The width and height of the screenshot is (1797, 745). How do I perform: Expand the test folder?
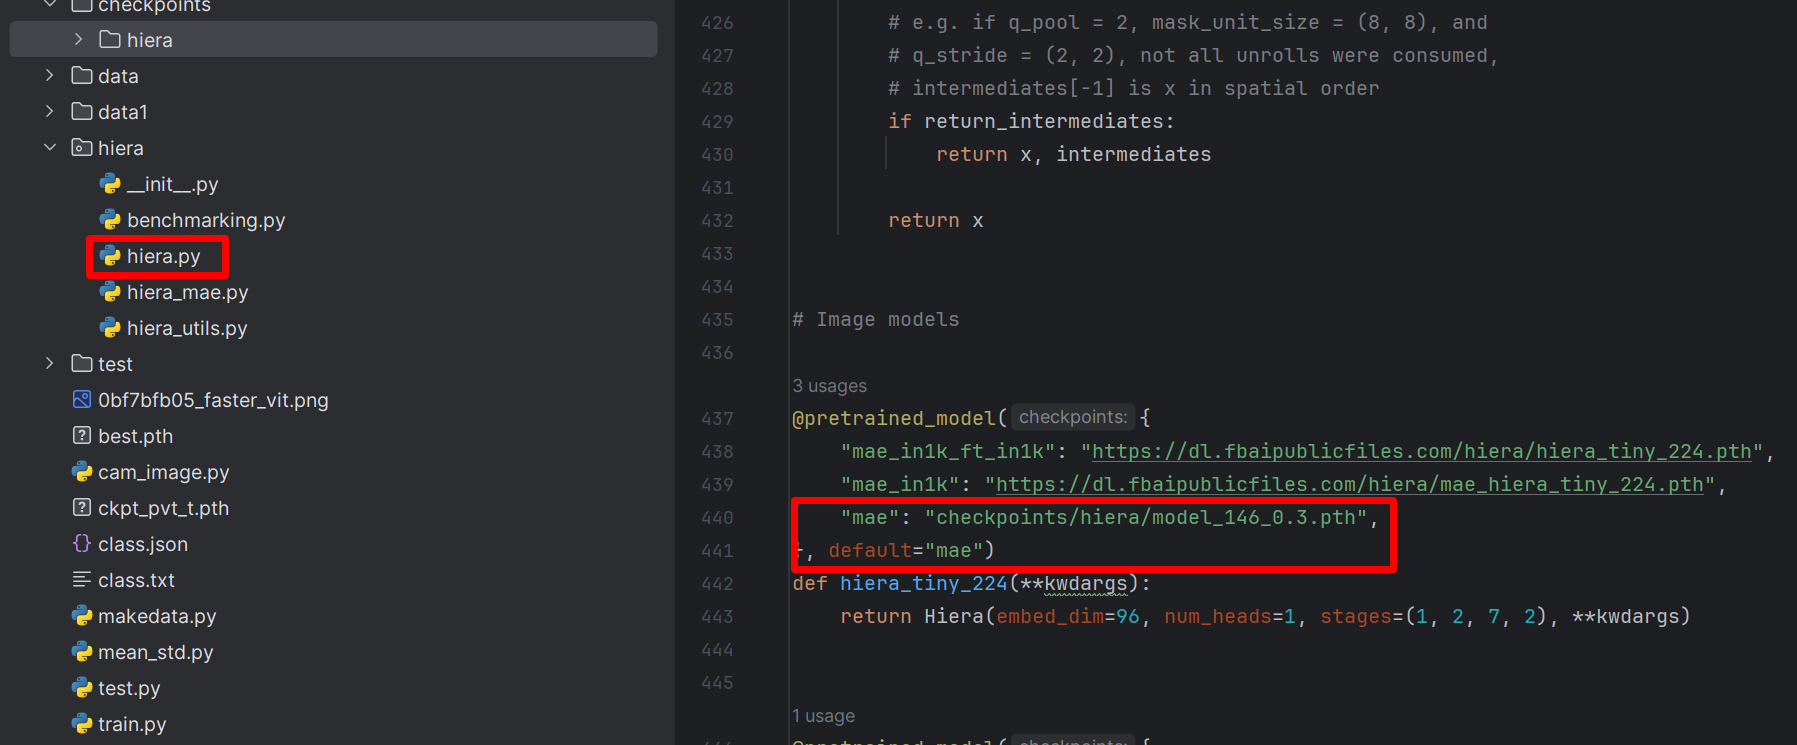click(x=50, y=364)
